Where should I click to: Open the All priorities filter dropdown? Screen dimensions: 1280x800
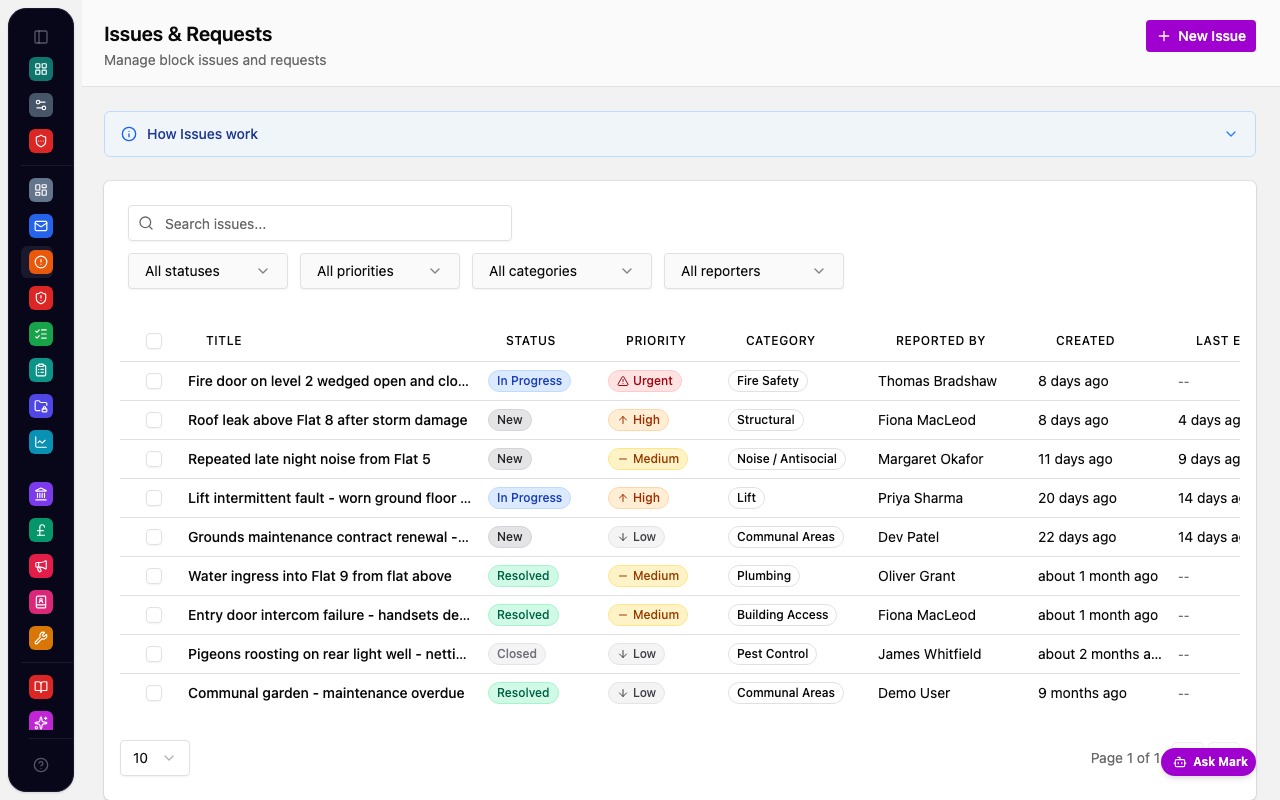[380, 271]
